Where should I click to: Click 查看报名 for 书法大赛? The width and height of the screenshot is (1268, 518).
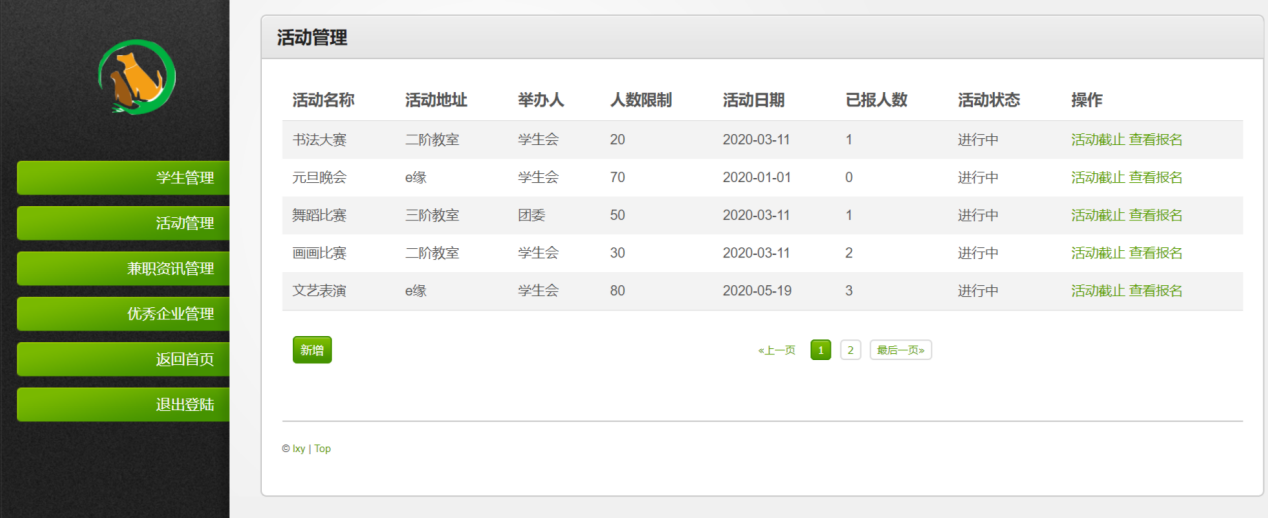tap(1156, 140)
